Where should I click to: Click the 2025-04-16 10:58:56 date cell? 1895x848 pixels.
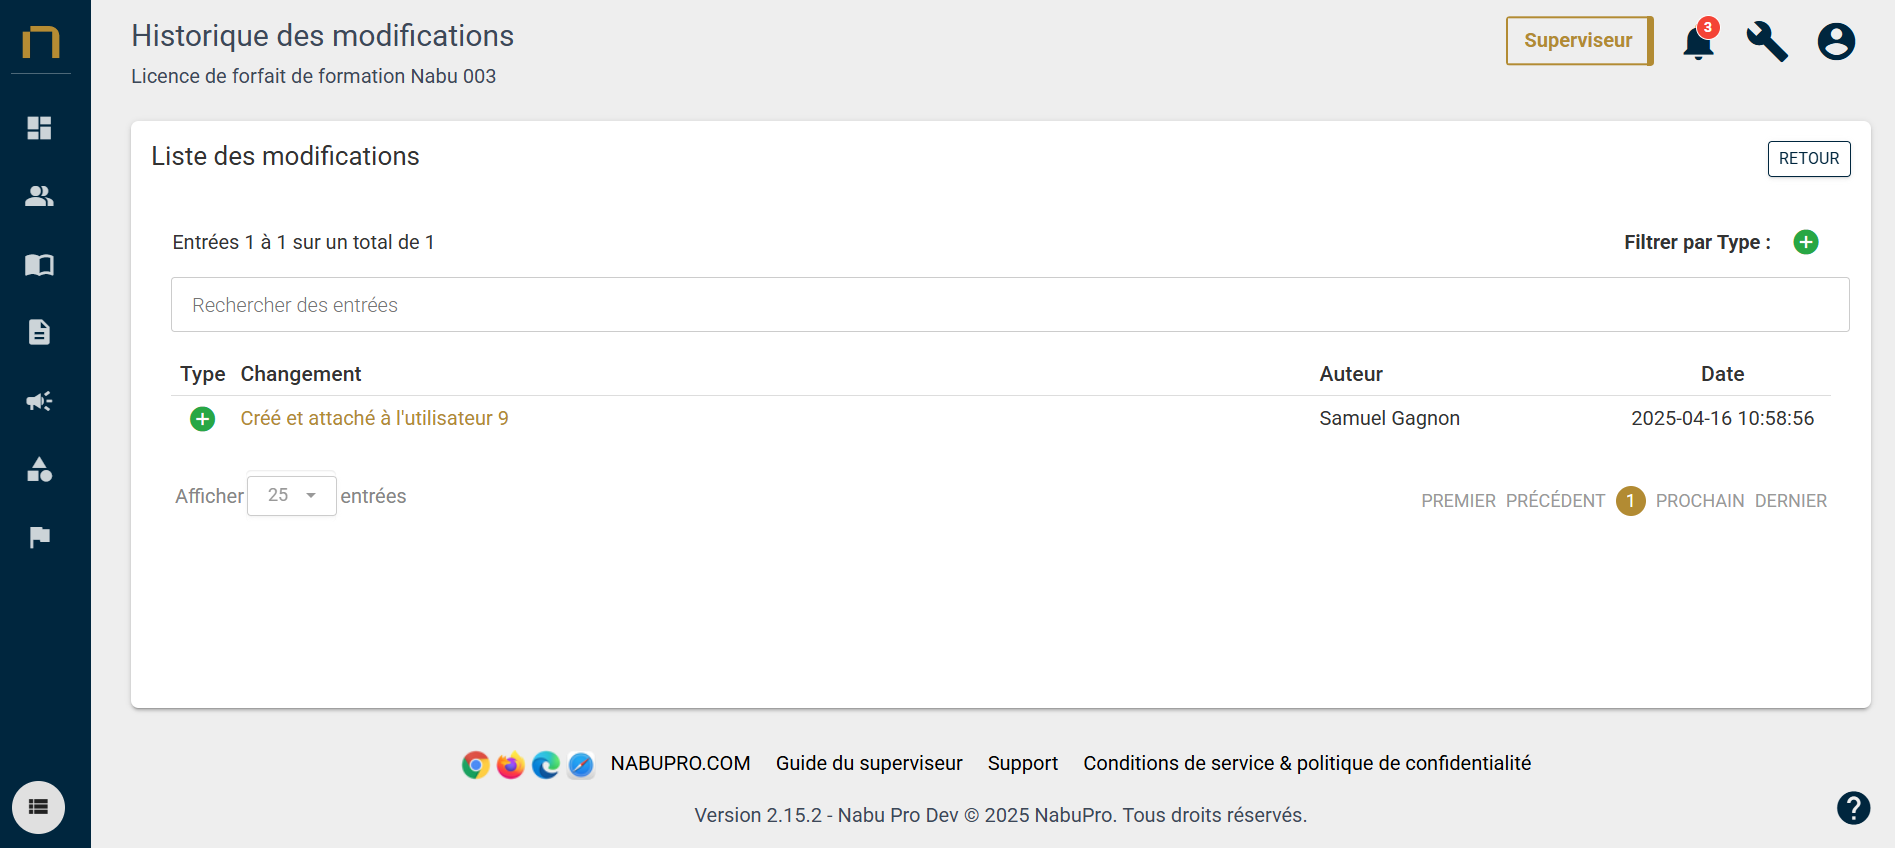[x=1722, y=418]
